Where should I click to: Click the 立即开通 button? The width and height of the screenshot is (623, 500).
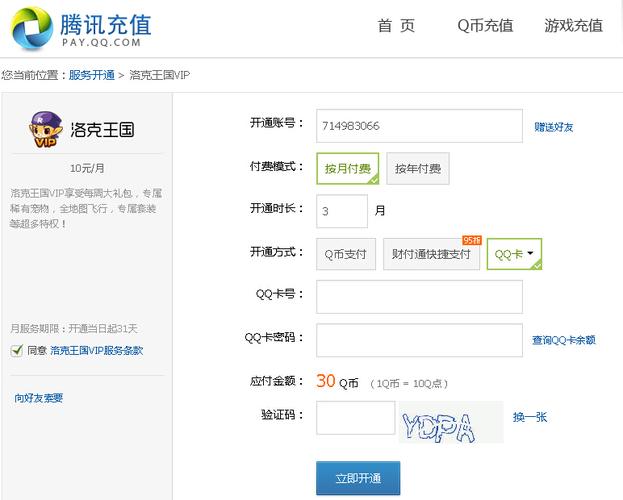click(x=358, y=478)
